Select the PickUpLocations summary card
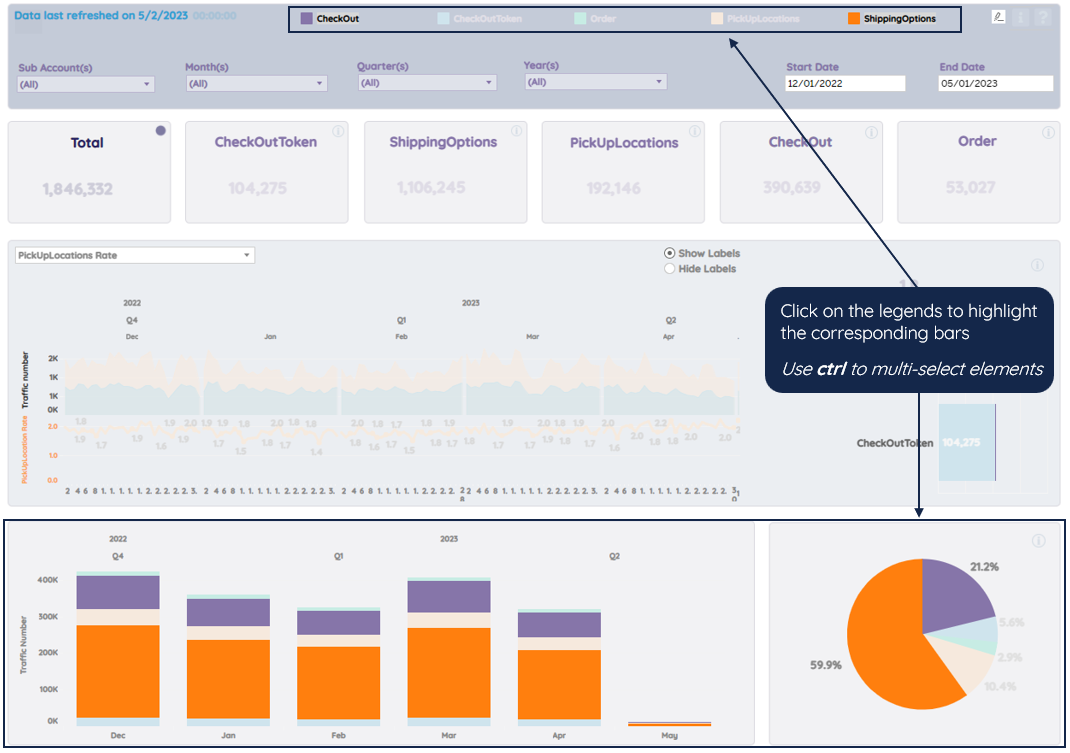Screen dimensions: 1070x753 click(623, 172)
